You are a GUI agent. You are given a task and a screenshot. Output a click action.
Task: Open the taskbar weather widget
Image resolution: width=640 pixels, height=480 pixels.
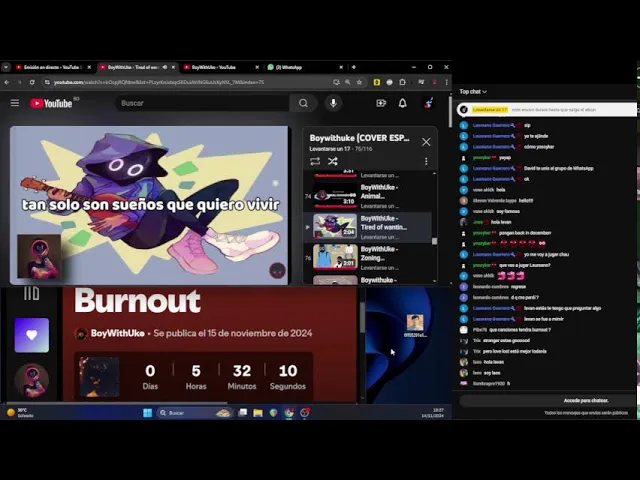[20, 413]
